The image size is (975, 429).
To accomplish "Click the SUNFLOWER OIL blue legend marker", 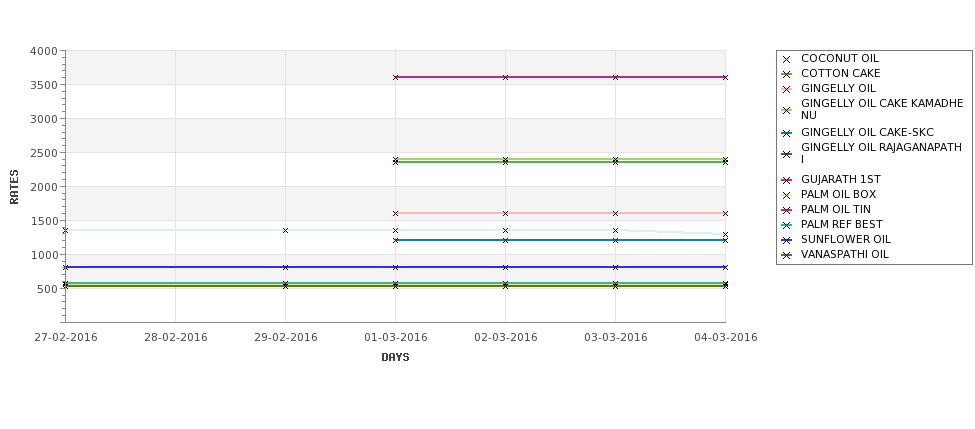I will coord(786,241).
